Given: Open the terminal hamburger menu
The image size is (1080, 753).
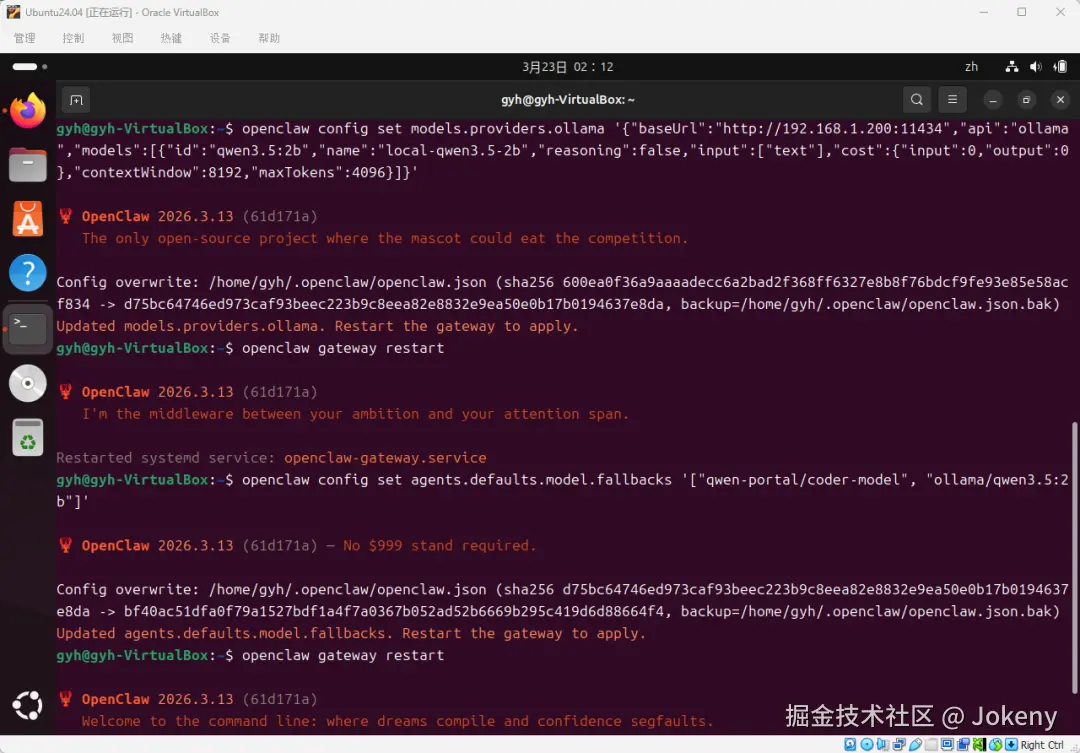Looking at the screenshot, I should click(x=953, y=100).
